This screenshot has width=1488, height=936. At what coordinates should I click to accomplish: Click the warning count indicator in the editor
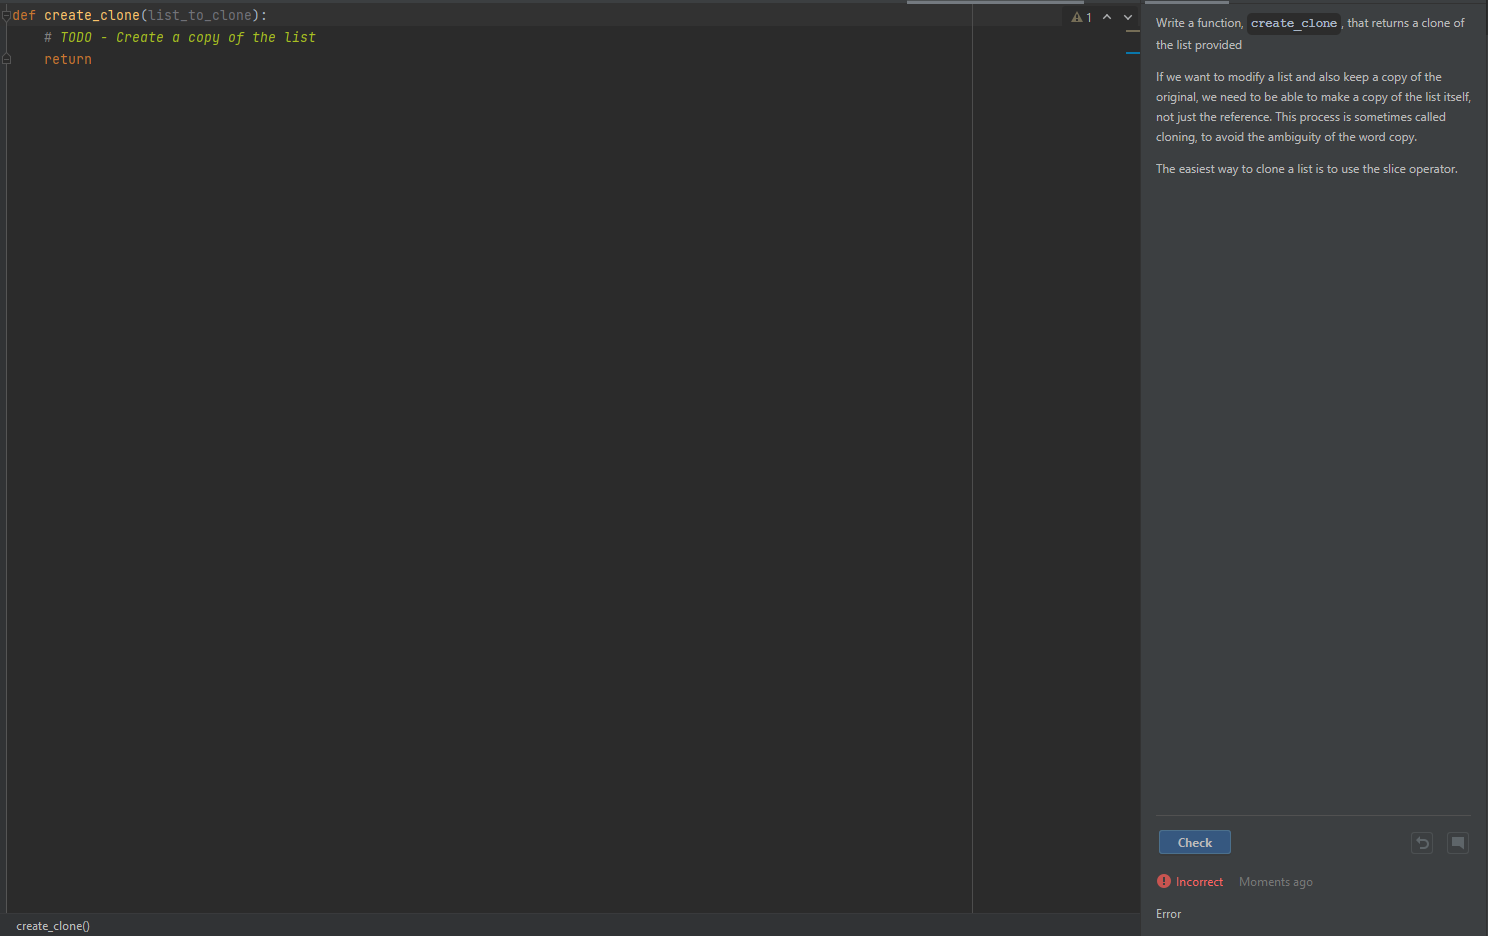point(1082,16)
